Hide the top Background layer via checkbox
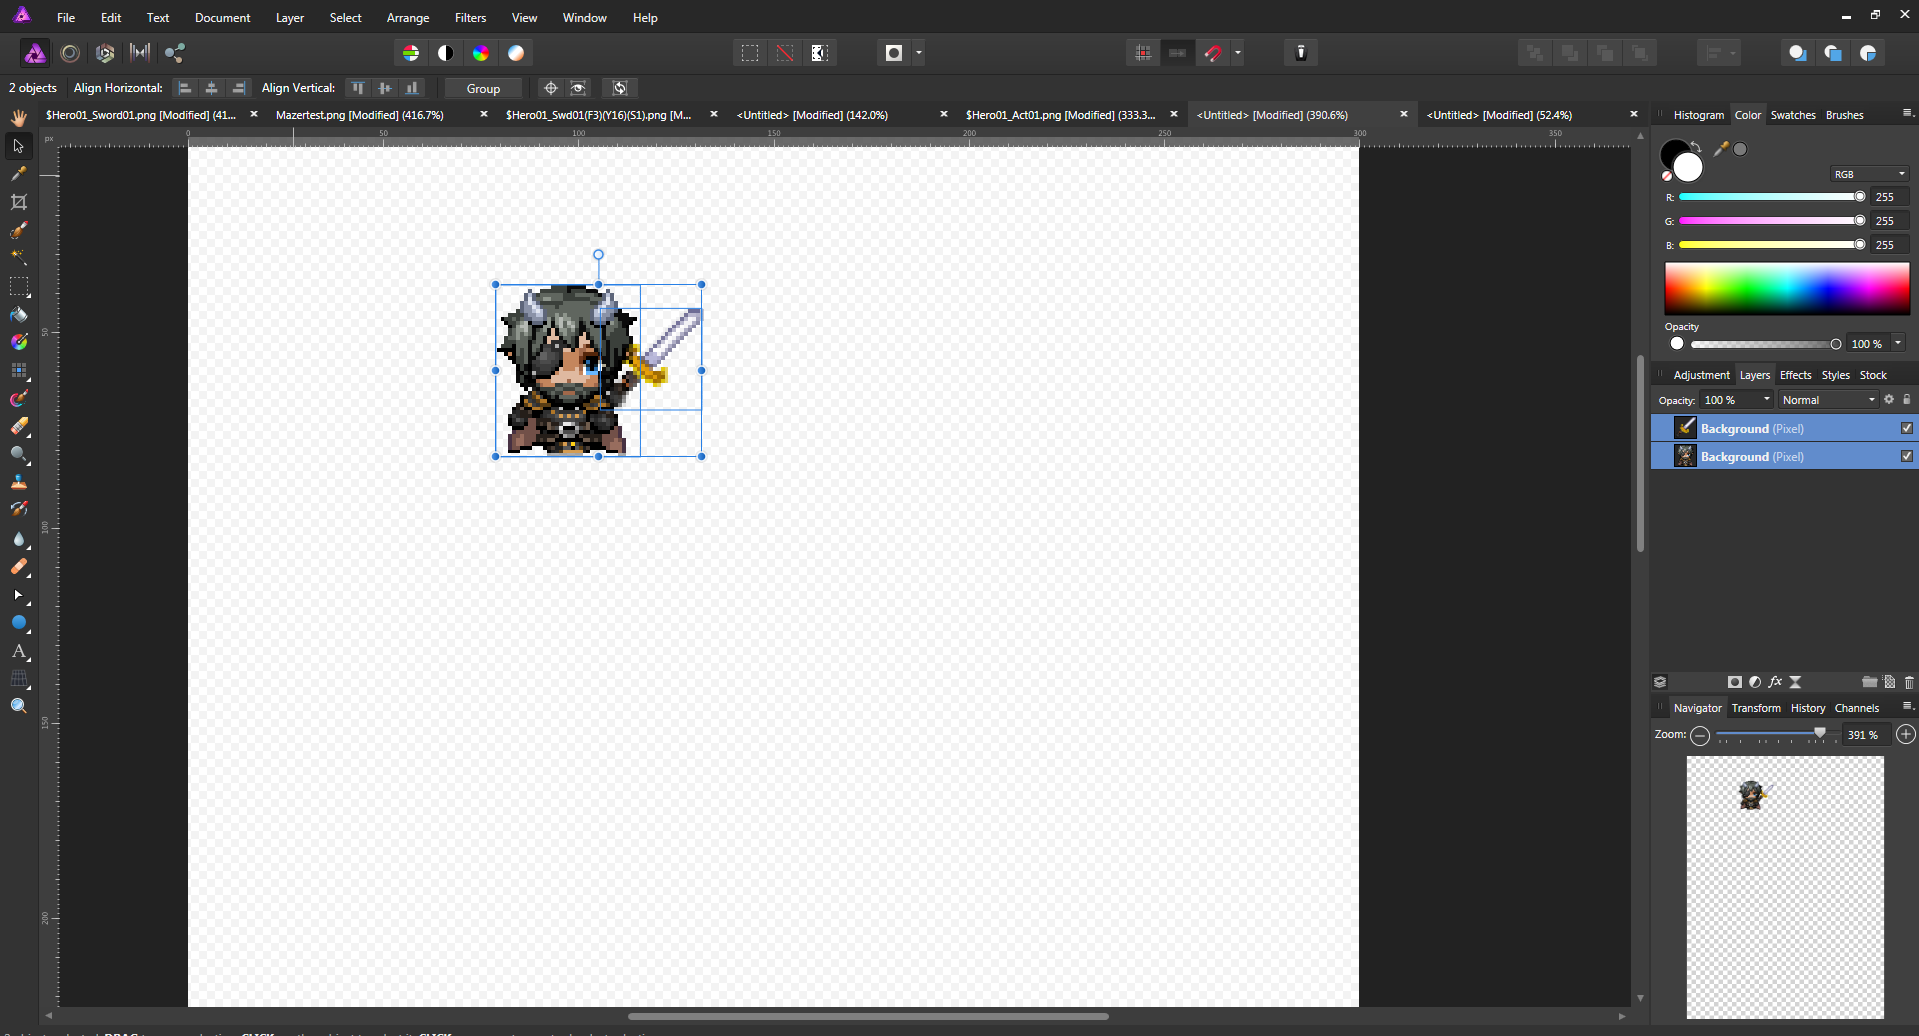This screenshot has width=1919, height=1036. pyautogui.click(x=1907, y=428)
